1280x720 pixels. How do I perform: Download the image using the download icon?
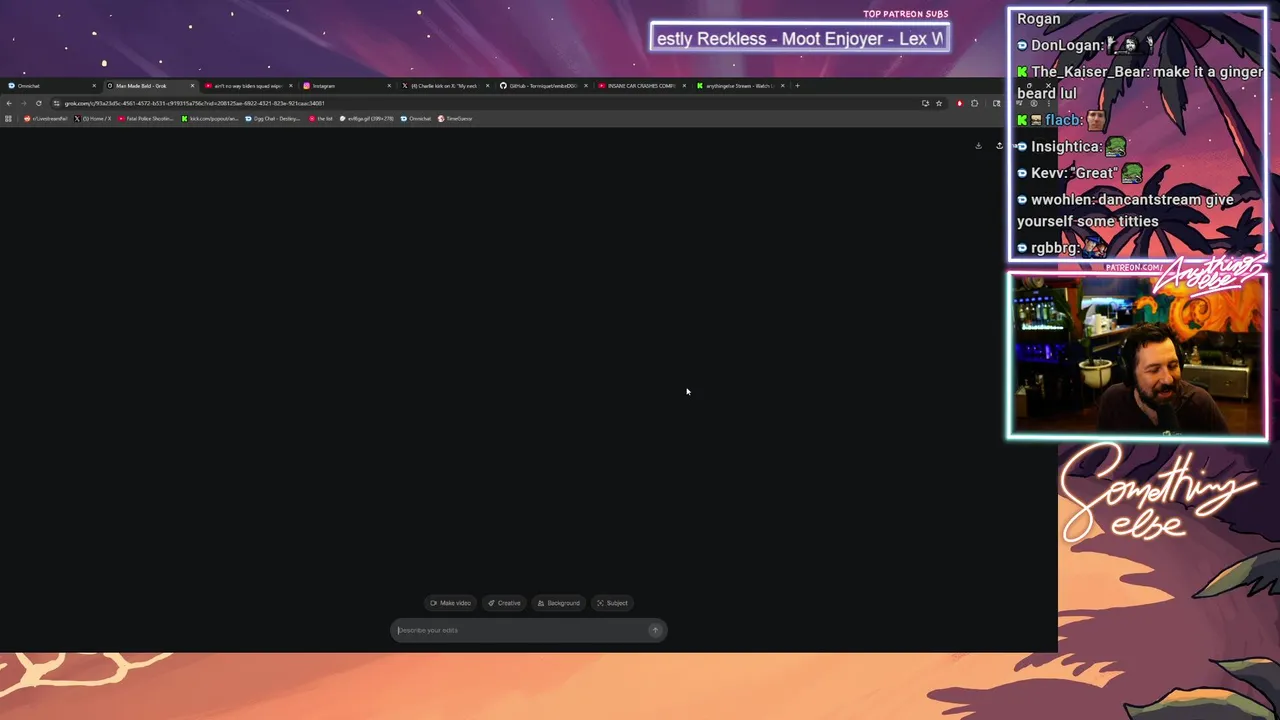pos(978,146)
